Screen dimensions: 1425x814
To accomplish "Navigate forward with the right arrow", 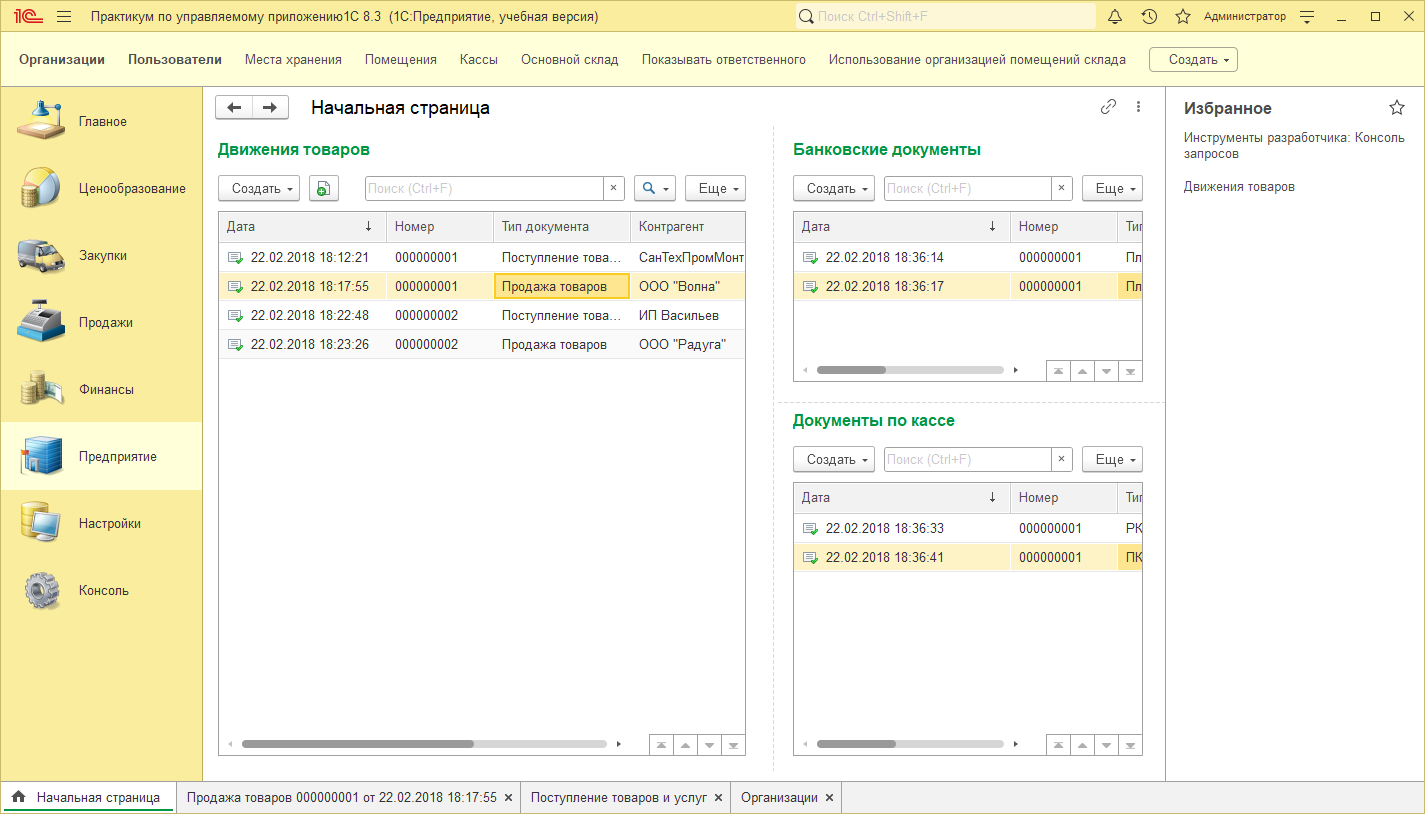I will tap(270, 108).
